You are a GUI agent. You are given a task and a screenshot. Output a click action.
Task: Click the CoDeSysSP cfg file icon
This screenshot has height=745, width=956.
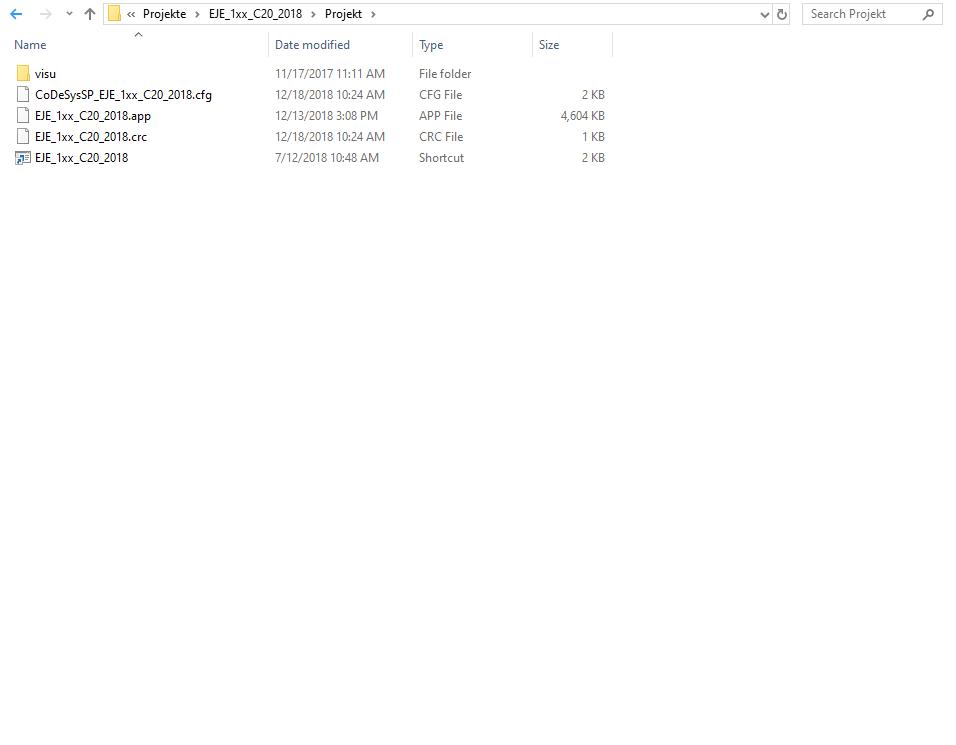tap(23, 94)
